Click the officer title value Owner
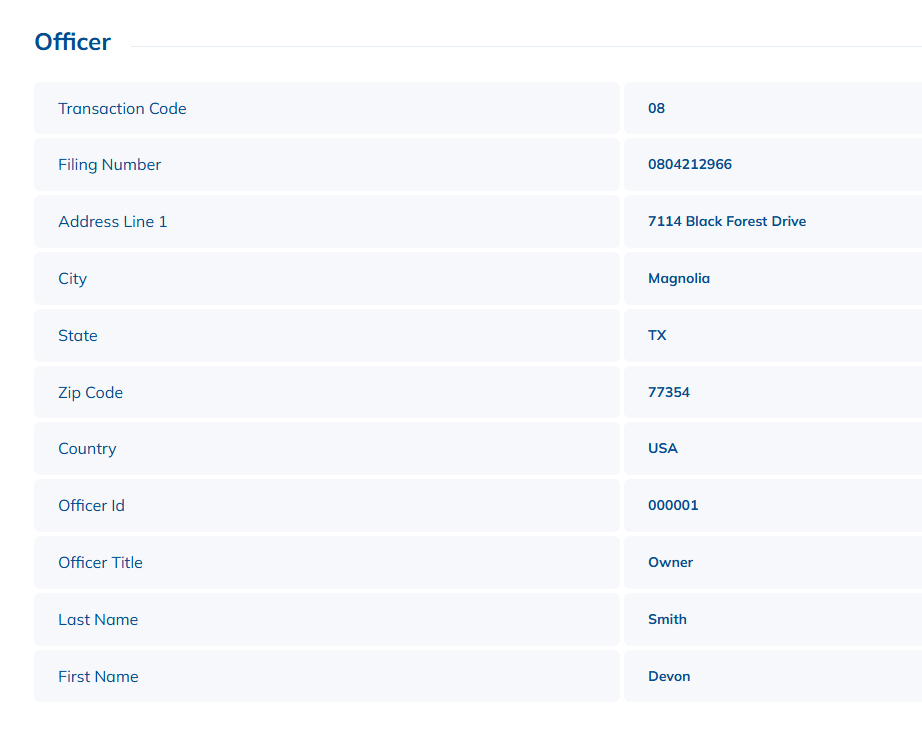The image size is (922, 729). point(670,563)
